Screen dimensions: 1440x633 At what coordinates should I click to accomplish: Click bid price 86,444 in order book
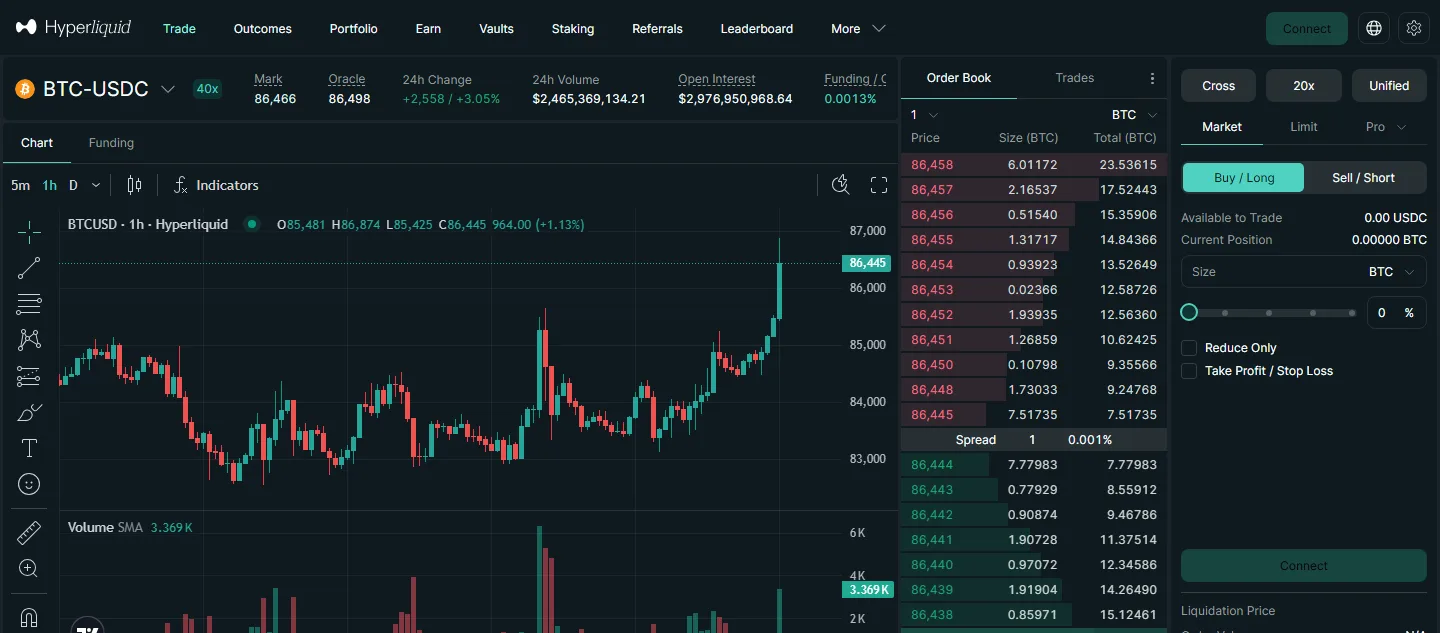click(x=932, y=465)
